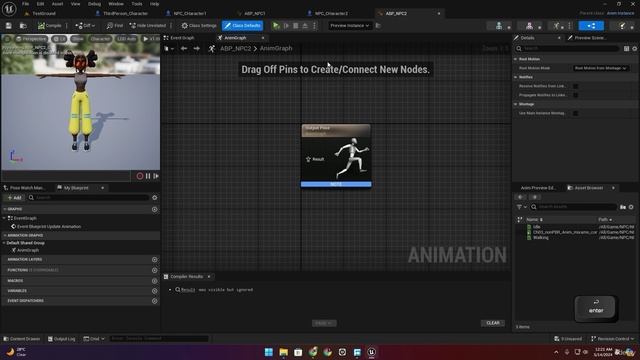Add a new macro plus icon
This screenshot has width=640, height=360.
tap(155, 281)
